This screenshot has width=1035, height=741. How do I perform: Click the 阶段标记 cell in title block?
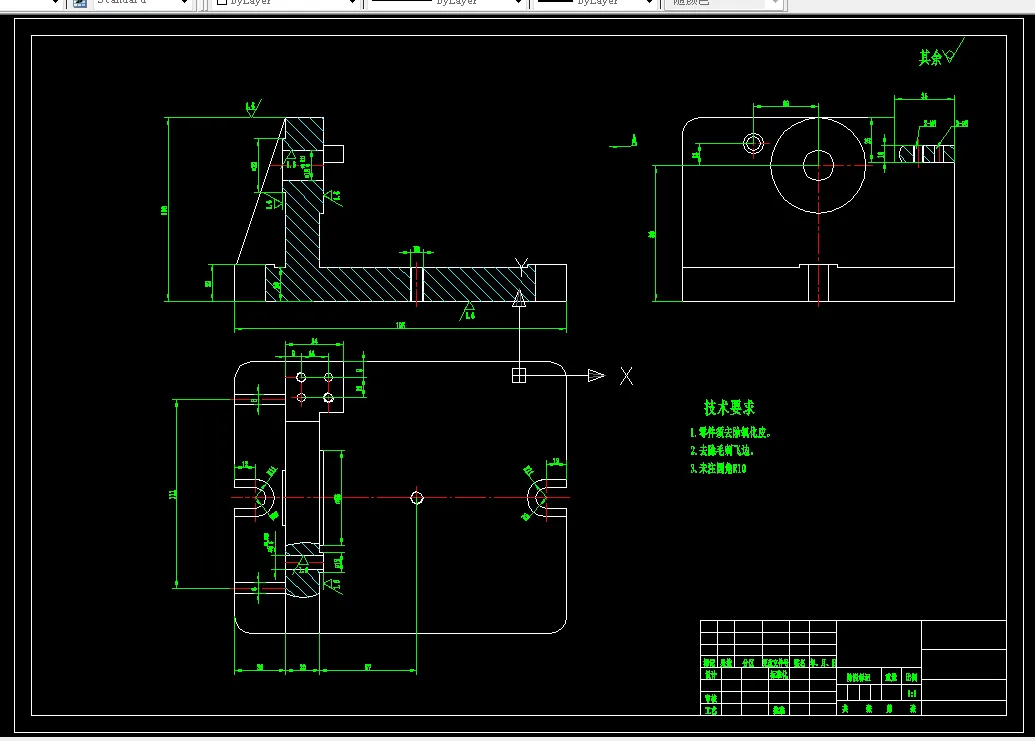point(859,678)
